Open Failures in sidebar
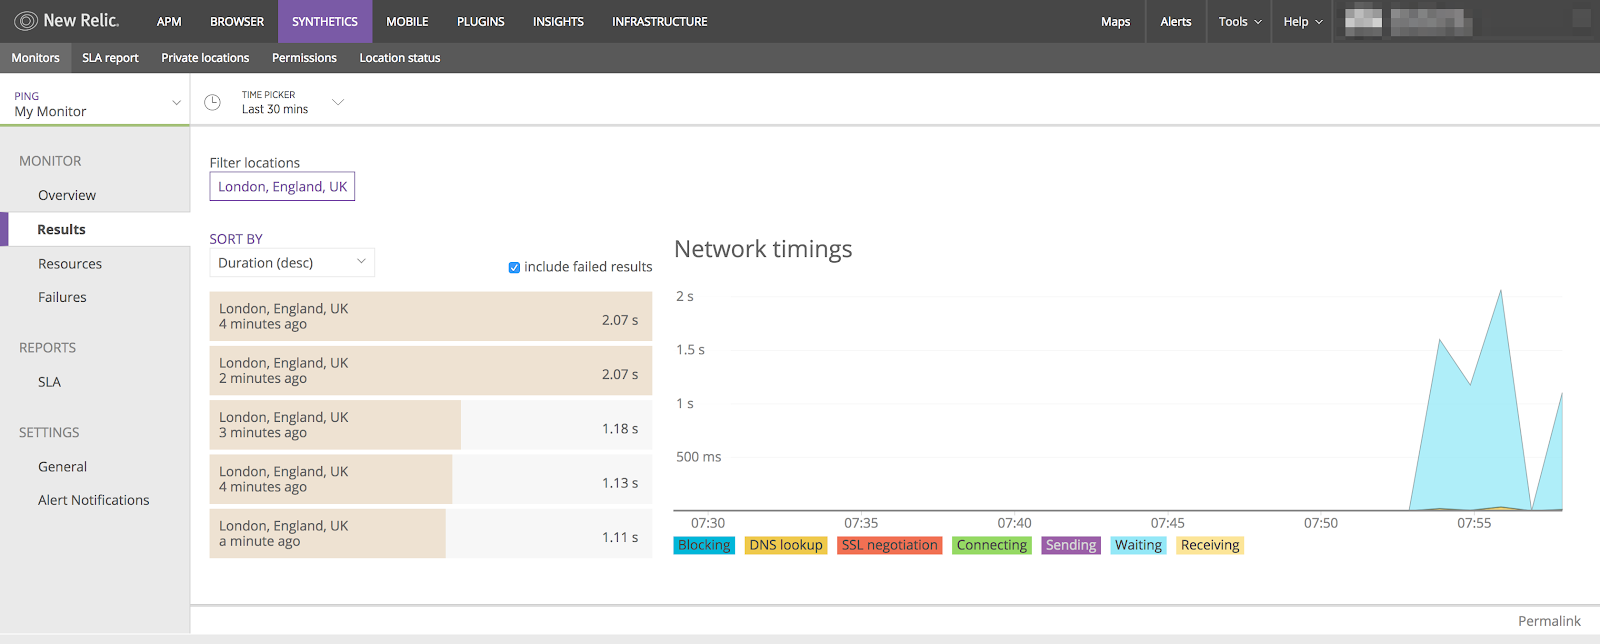 click(x=62, y=297)
